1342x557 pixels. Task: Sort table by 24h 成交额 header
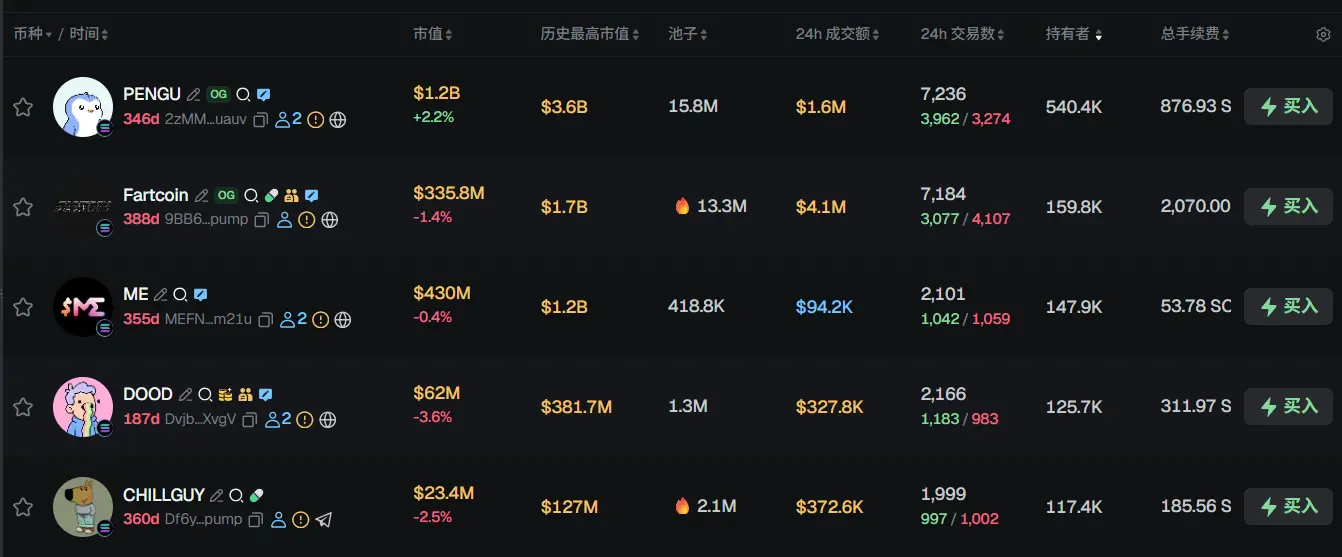(x=837, y=34)
